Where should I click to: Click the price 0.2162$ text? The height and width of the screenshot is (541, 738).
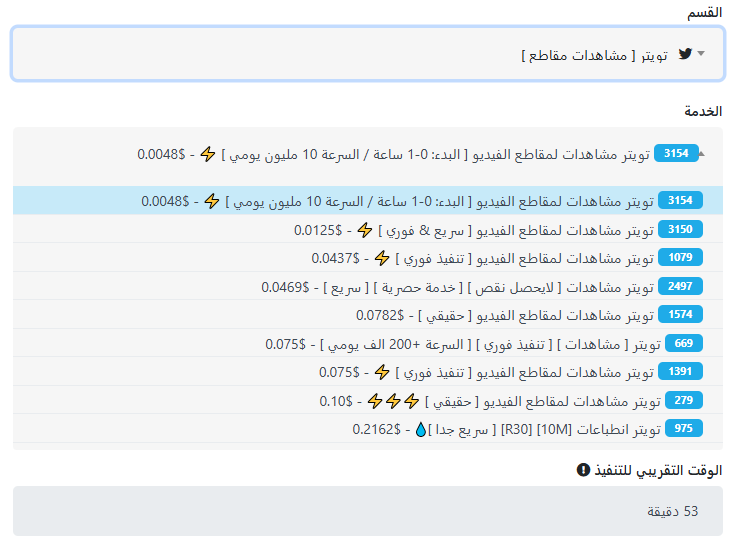[377, 429]
